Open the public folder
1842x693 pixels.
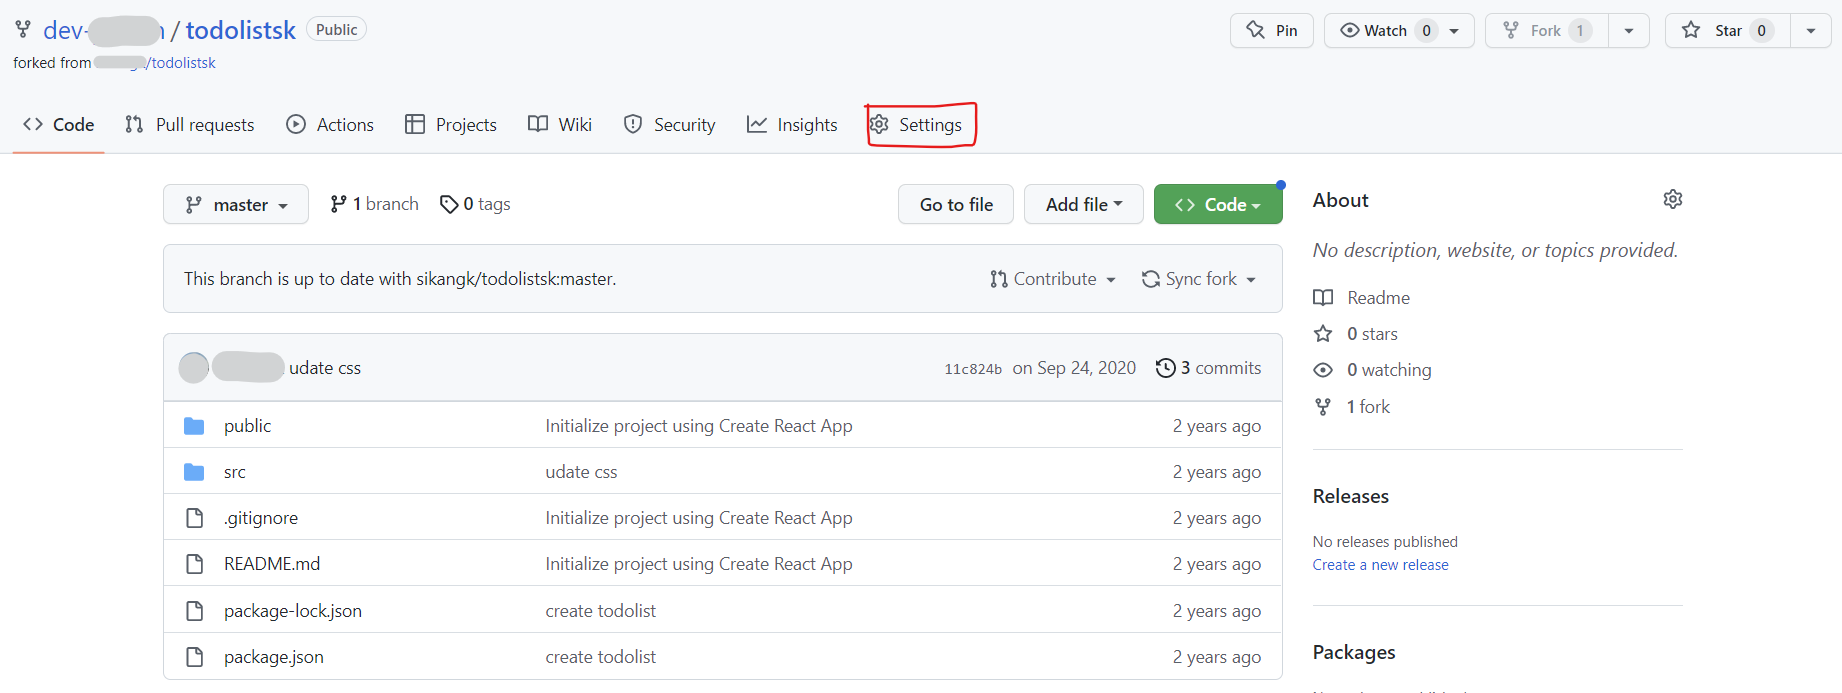tap(247, 426)
